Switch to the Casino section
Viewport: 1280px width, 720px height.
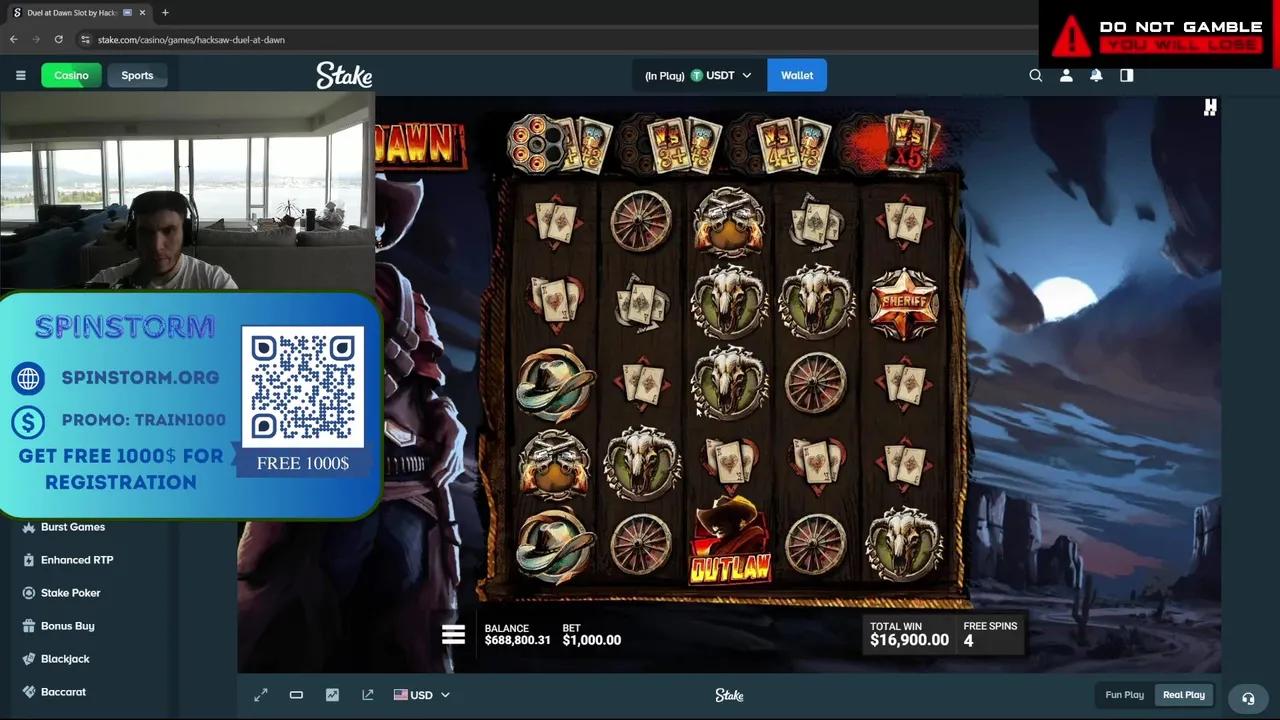tap(71, 75)
